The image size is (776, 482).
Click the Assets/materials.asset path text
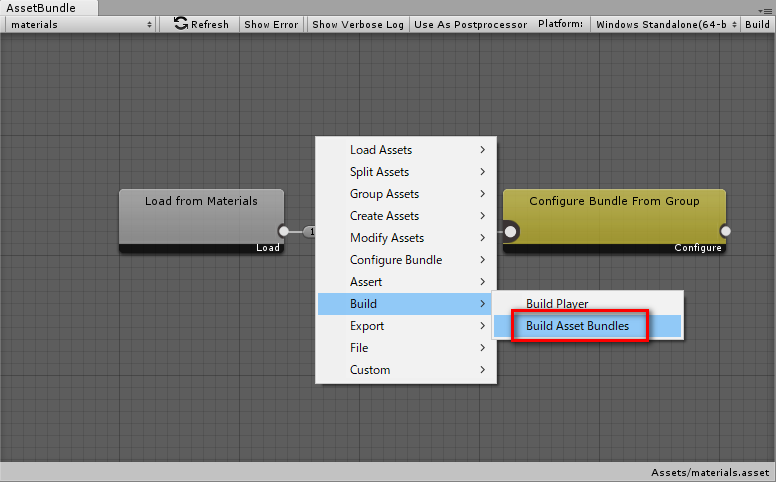pyautogui.click(x=710, y=473)
